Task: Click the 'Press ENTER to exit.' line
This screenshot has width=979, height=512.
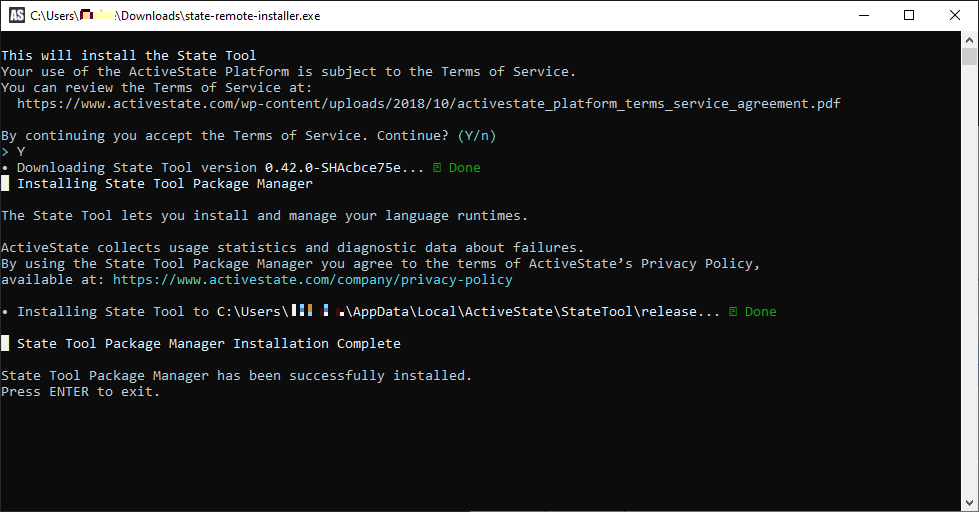Action: (81, 391)
